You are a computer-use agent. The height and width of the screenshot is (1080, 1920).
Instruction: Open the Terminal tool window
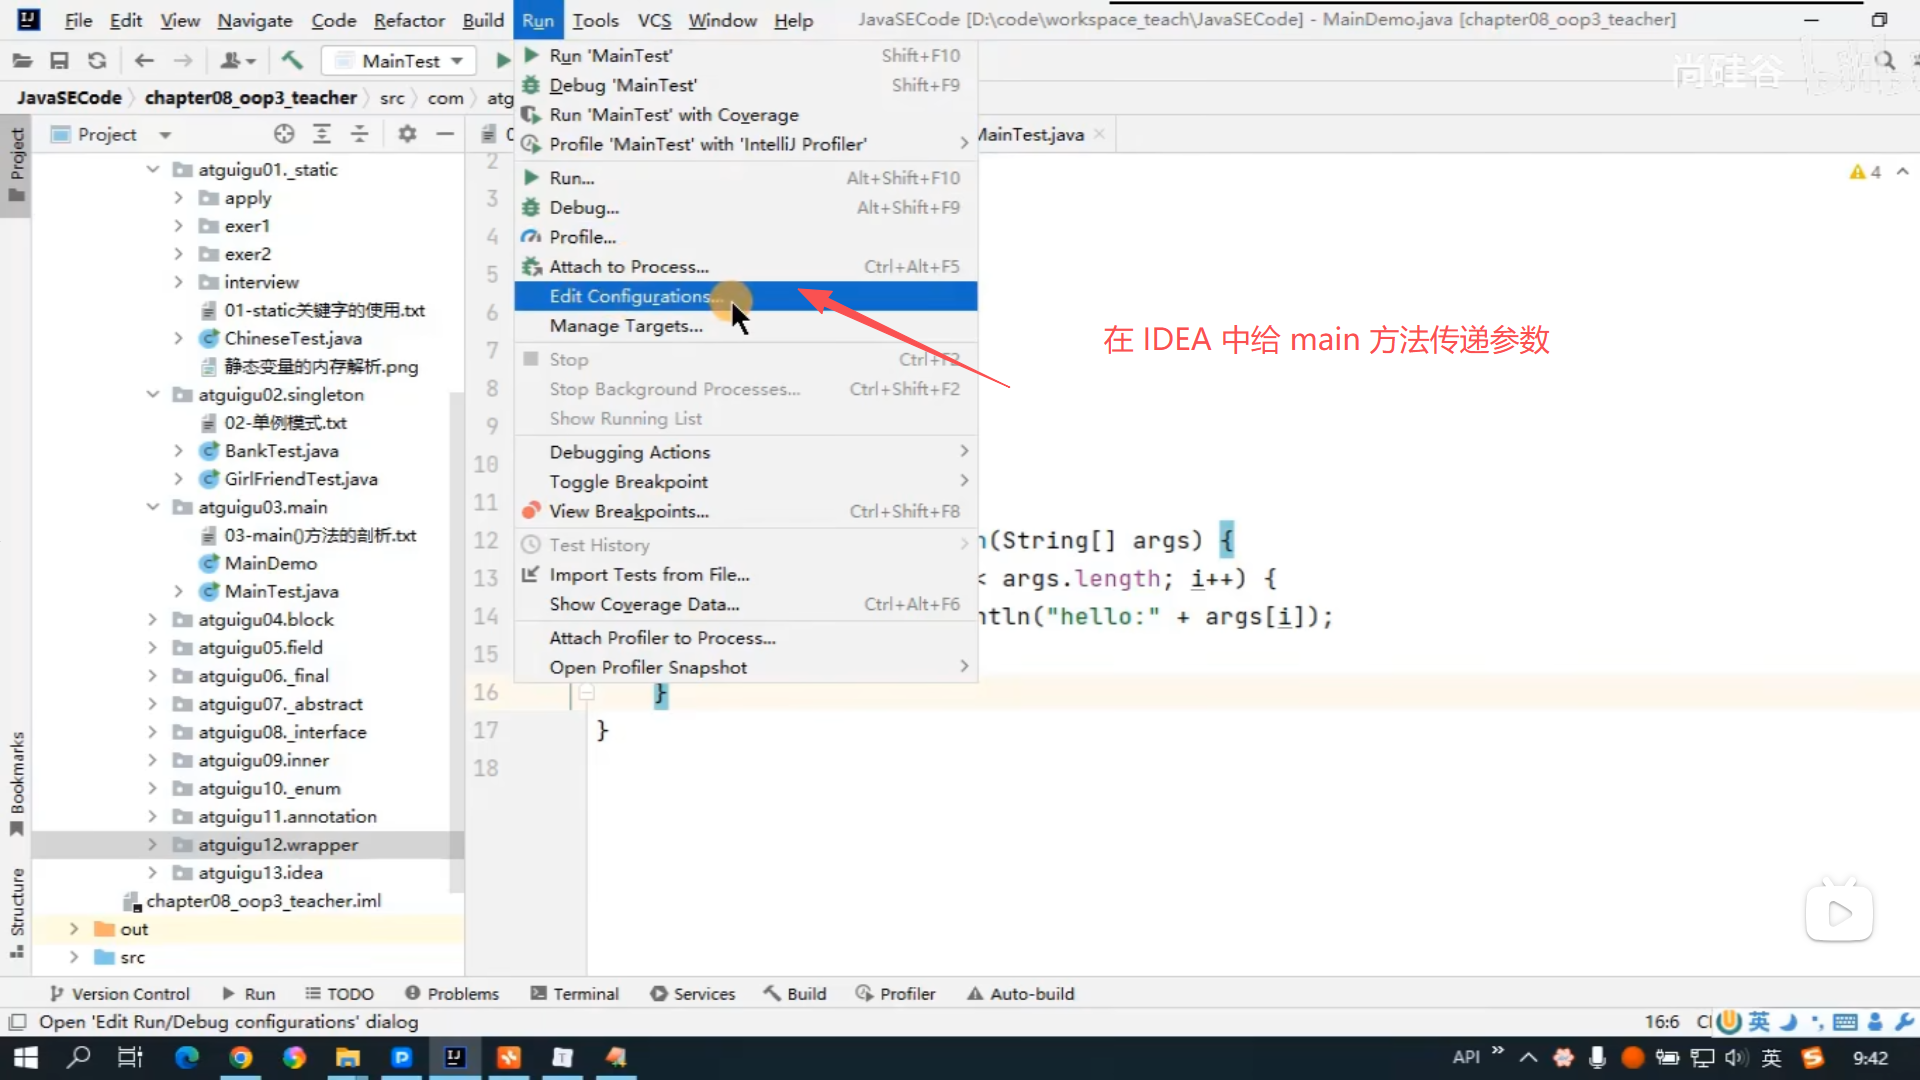[x=575, y=993]
